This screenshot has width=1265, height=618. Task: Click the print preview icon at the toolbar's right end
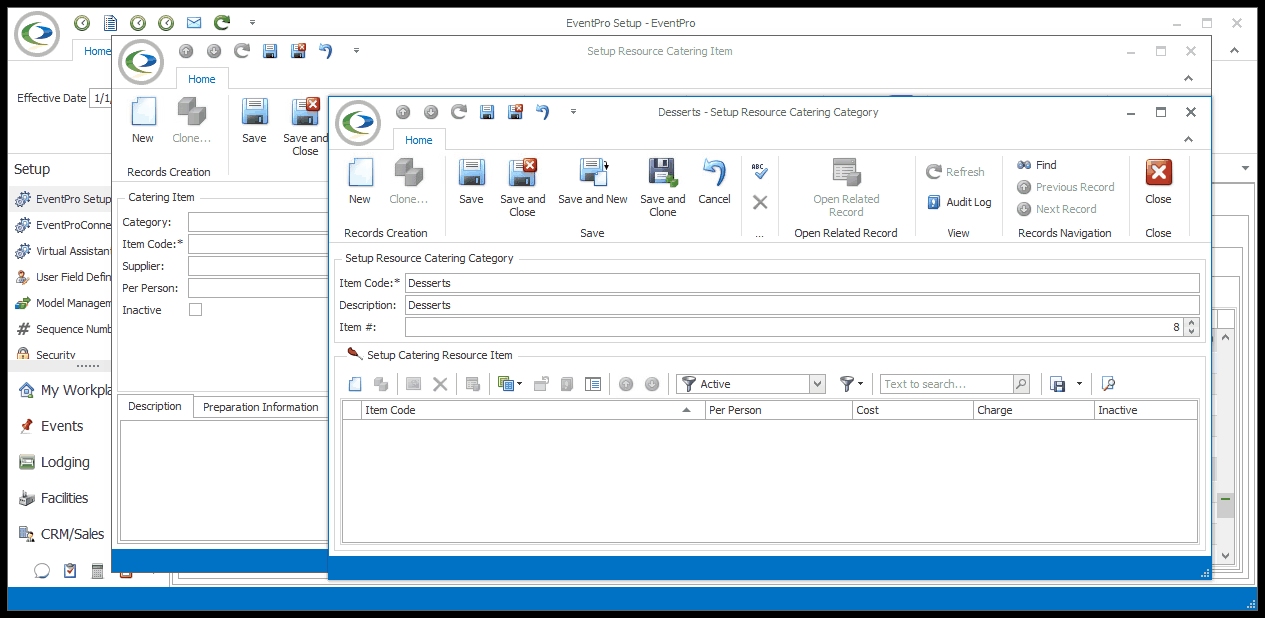tap(1108, 384)
